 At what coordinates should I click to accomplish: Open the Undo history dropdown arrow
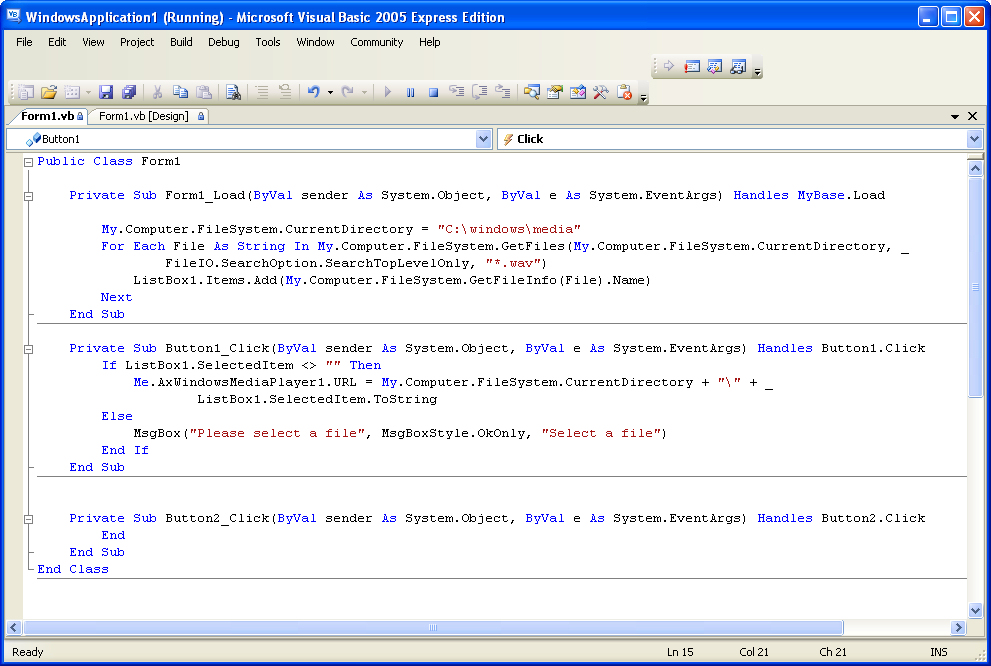point(330,92)
